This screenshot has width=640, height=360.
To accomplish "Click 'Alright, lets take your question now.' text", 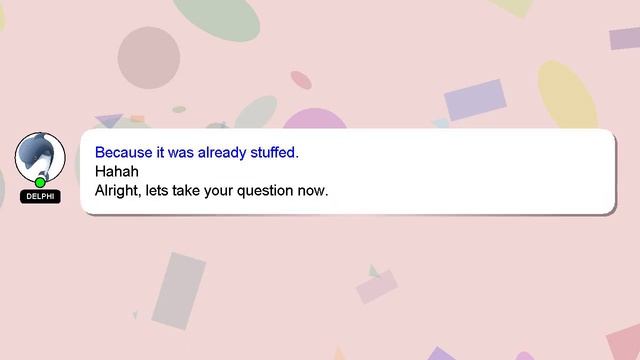I will click(211, 191).
